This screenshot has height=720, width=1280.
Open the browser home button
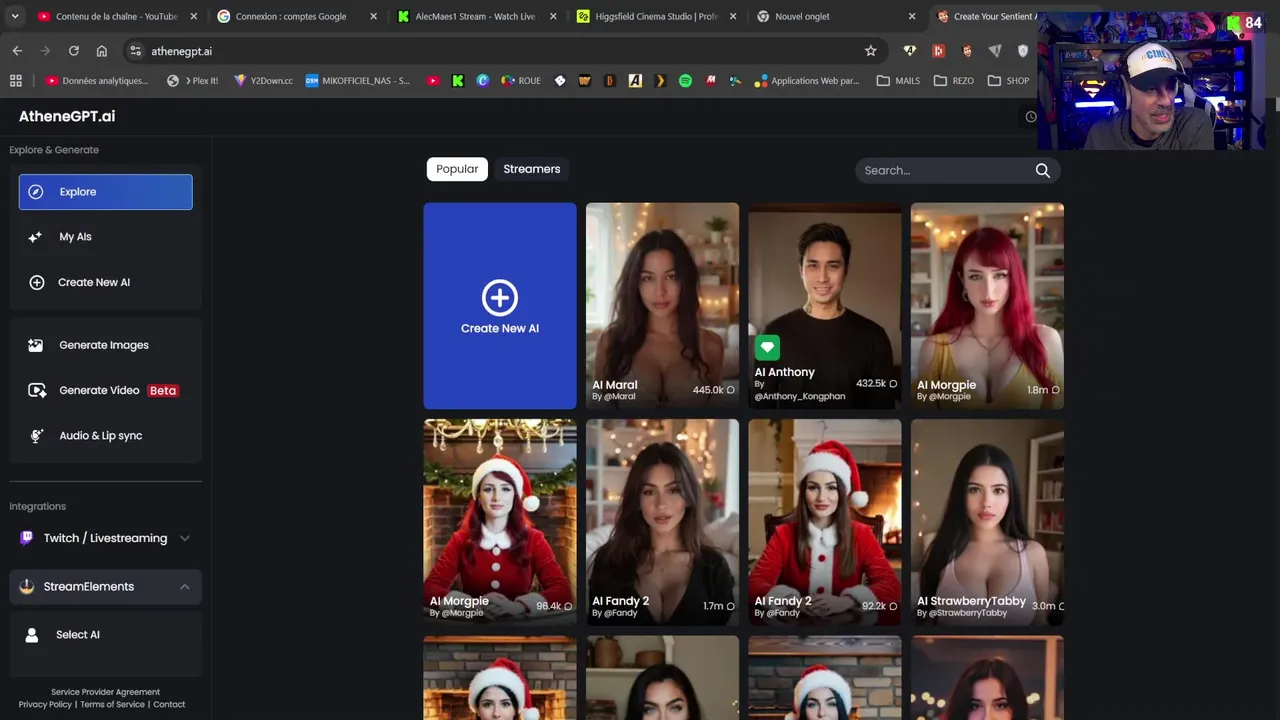101,51
